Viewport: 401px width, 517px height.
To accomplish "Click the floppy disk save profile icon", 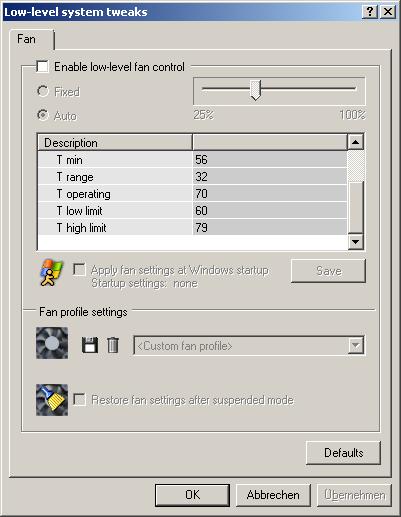I will pos(90,345).
